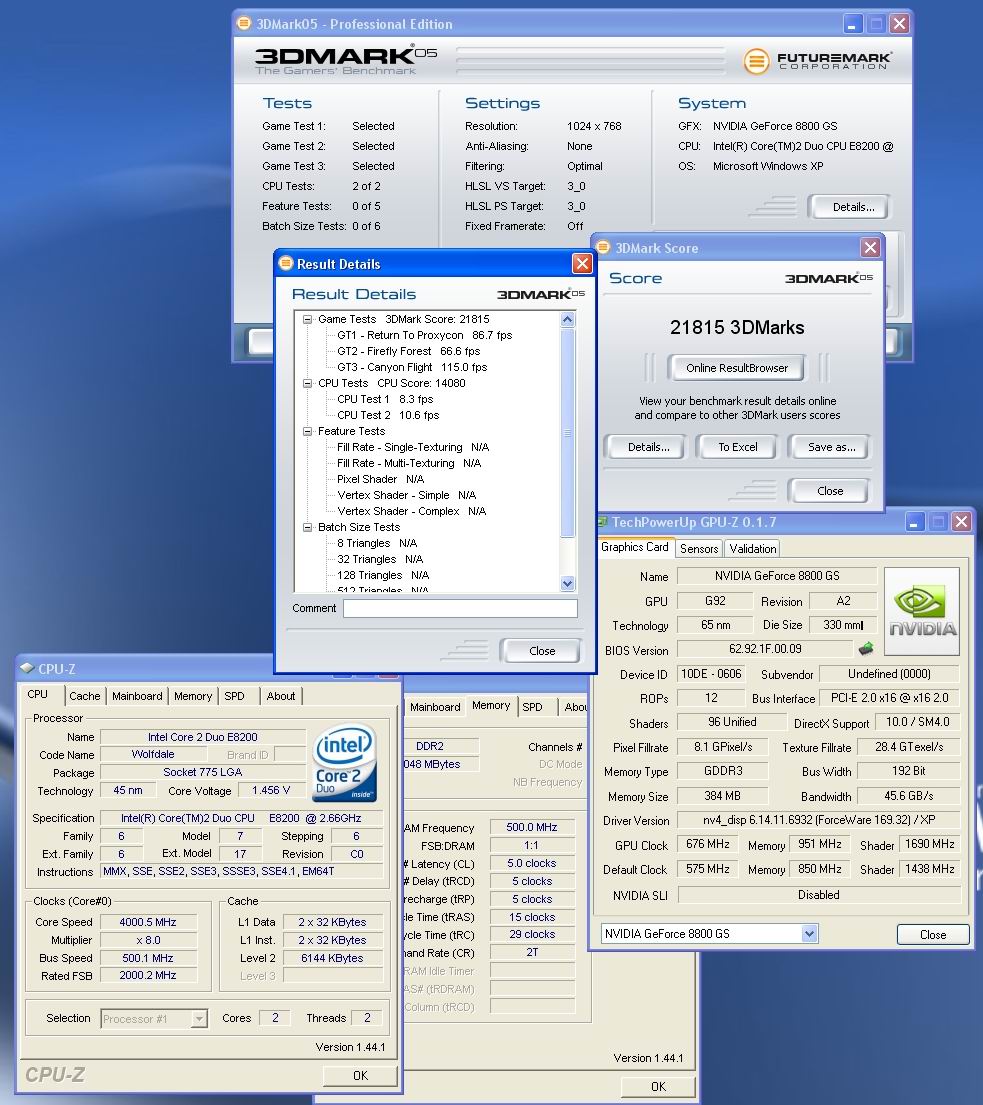The width and height of the screenshot is (983, 1105).
Task: Click Close button in 3DMark Score window
Action: coord(829,491)
